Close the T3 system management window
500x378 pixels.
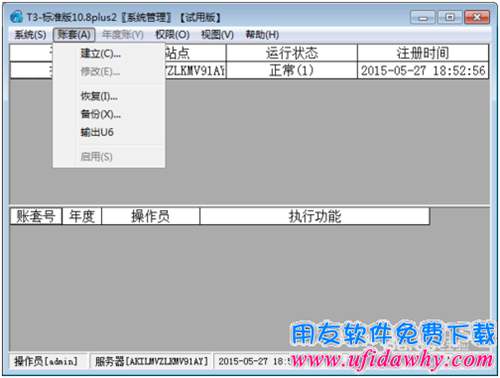[x=477, y=17]
